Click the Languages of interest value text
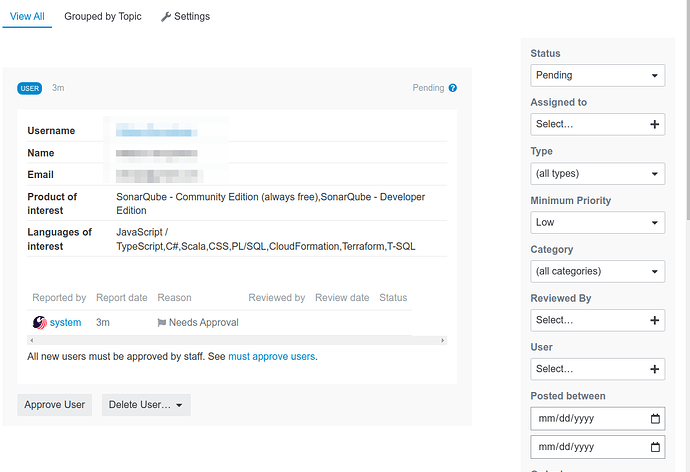Viewport: 690px width, 472px height. 265,239
